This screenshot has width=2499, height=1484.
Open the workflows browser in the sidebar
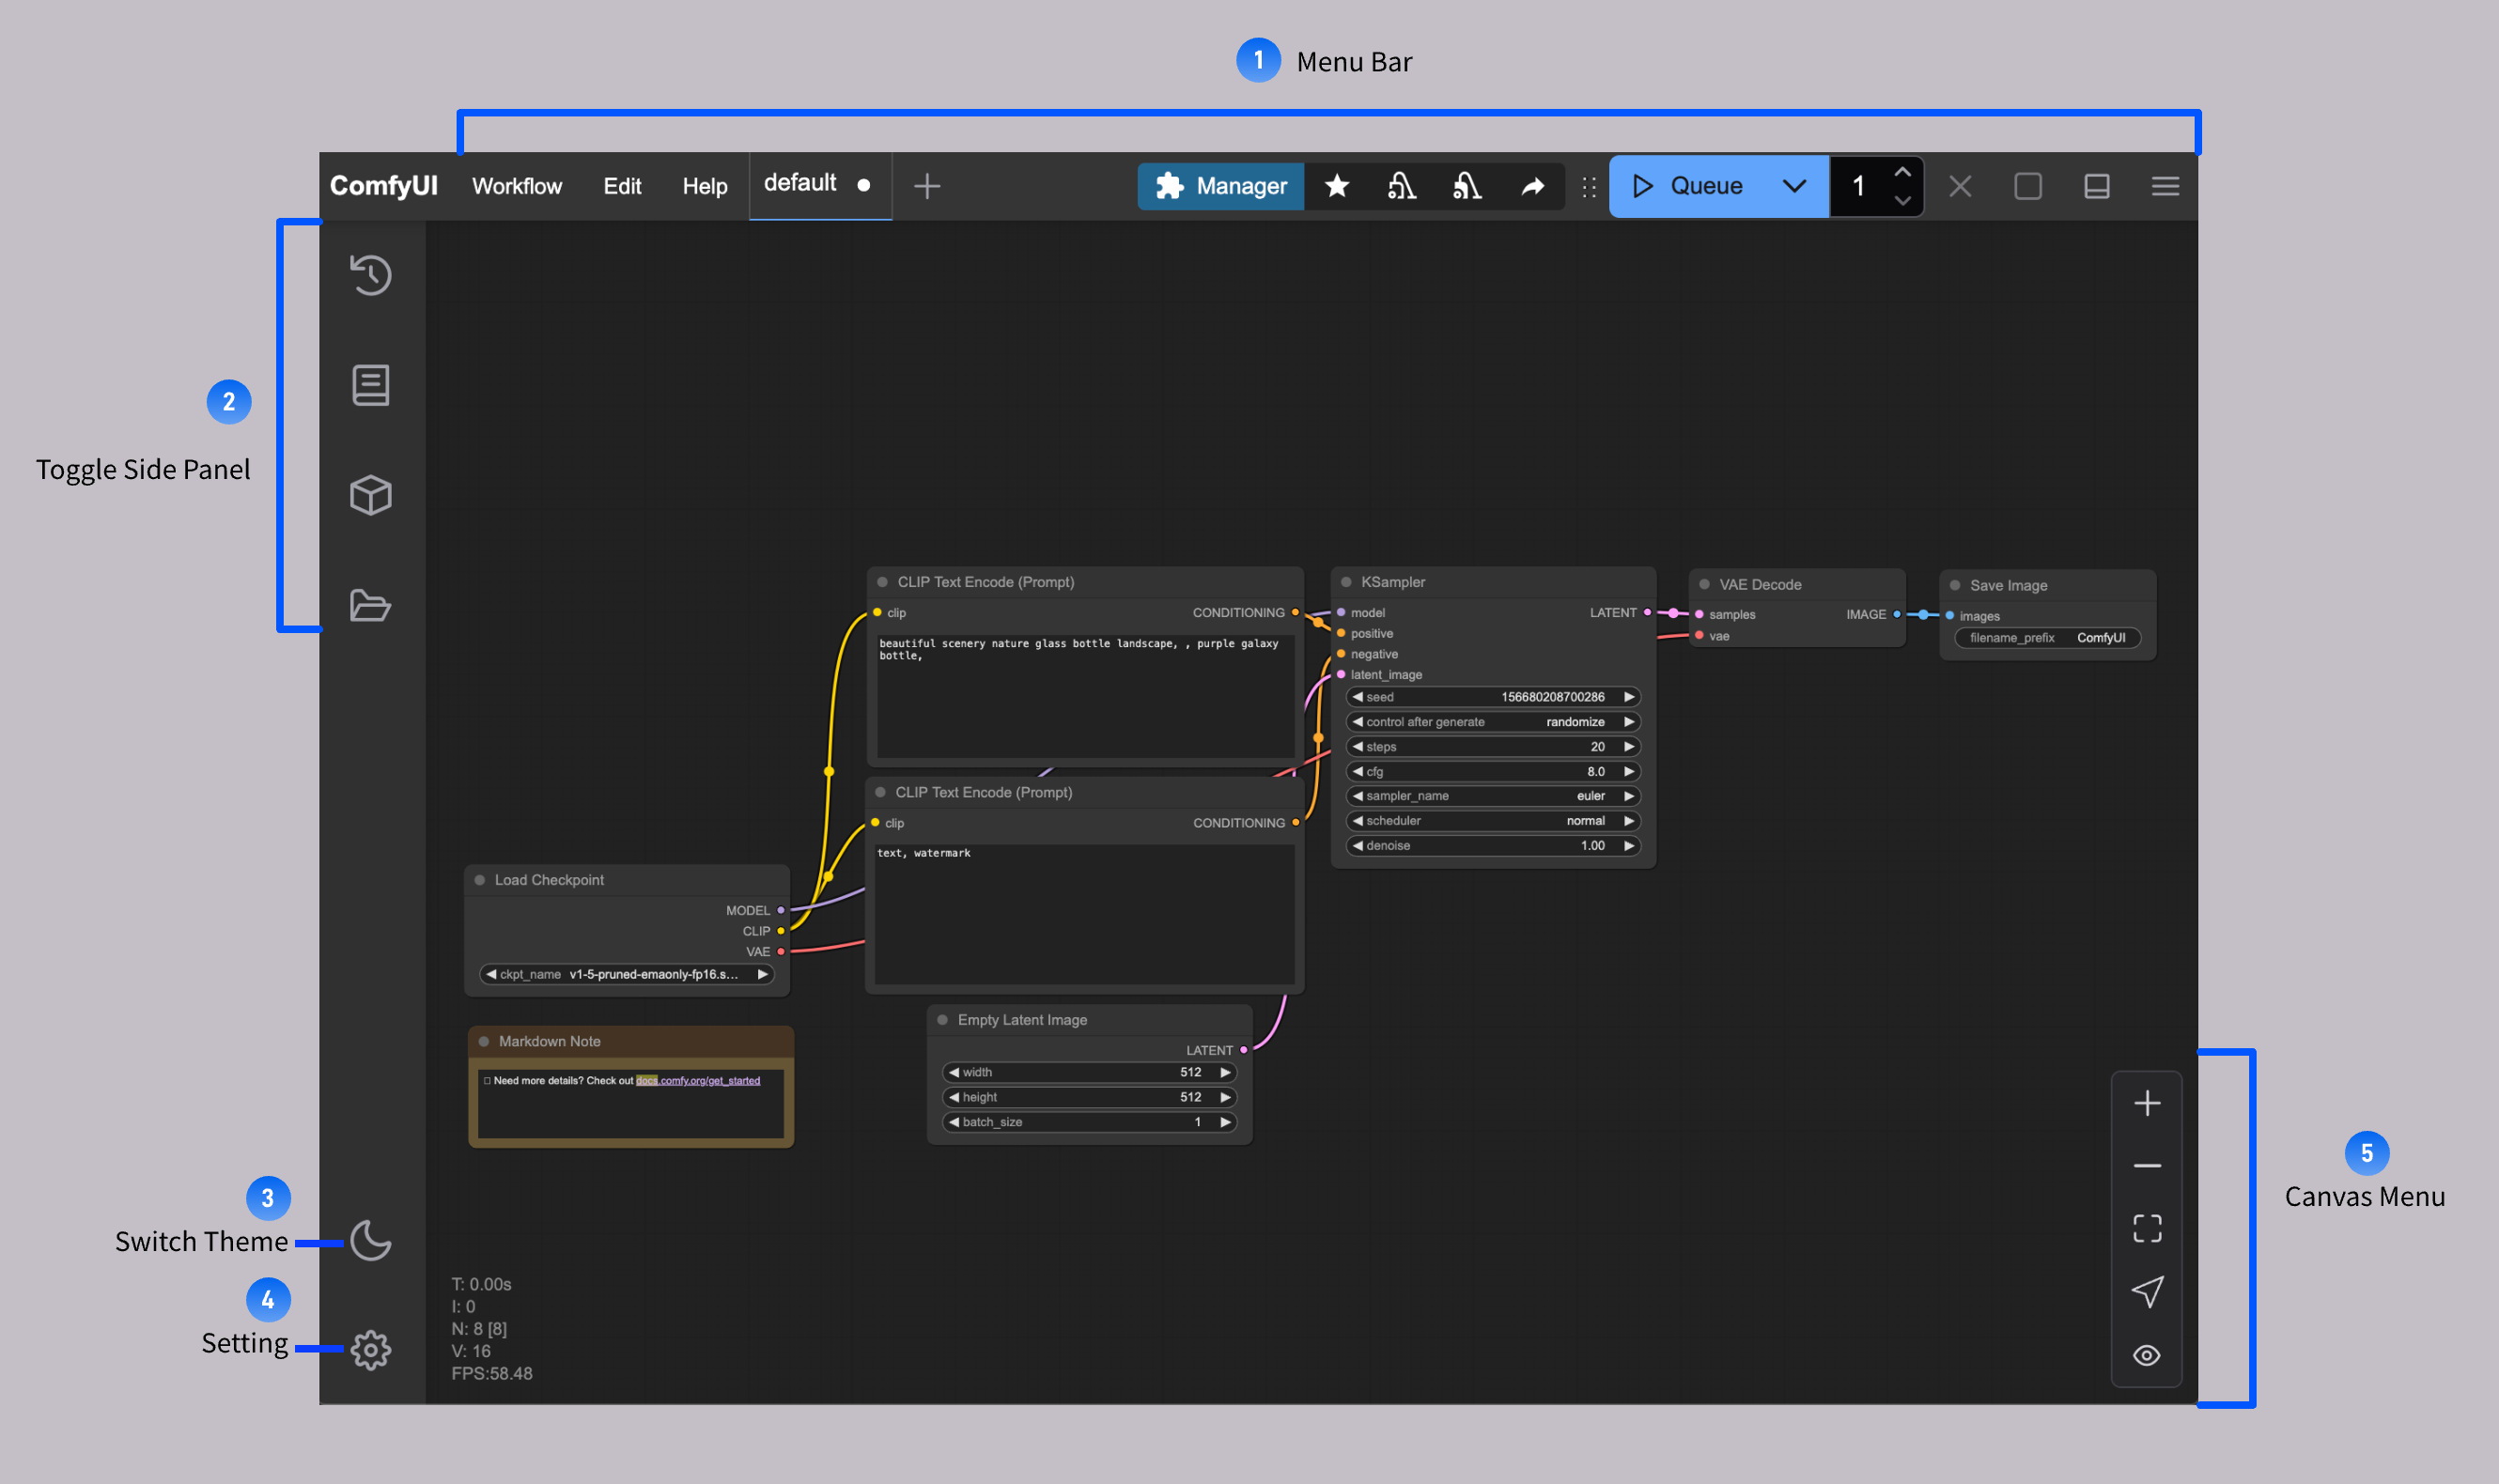point(371,605)
